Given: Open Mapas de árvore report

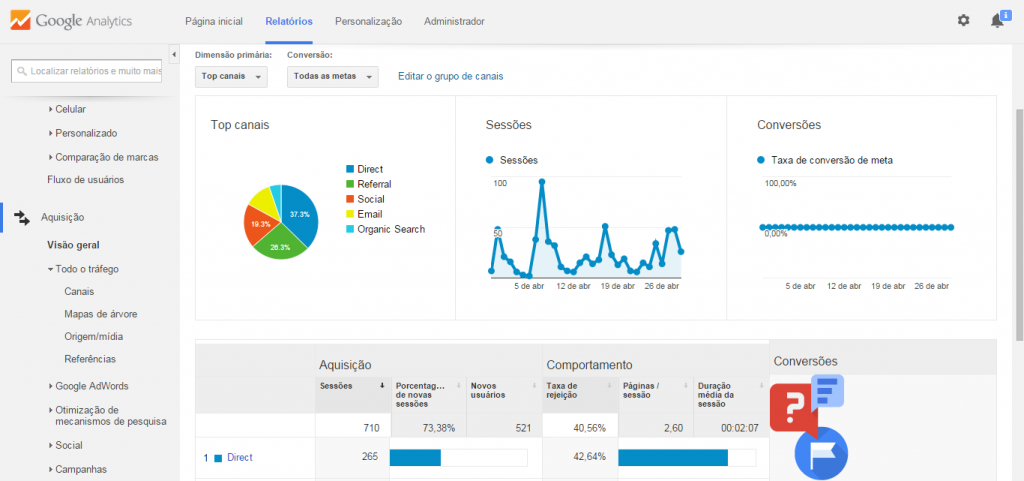Looking at the screenshot, I should [101, 314].
